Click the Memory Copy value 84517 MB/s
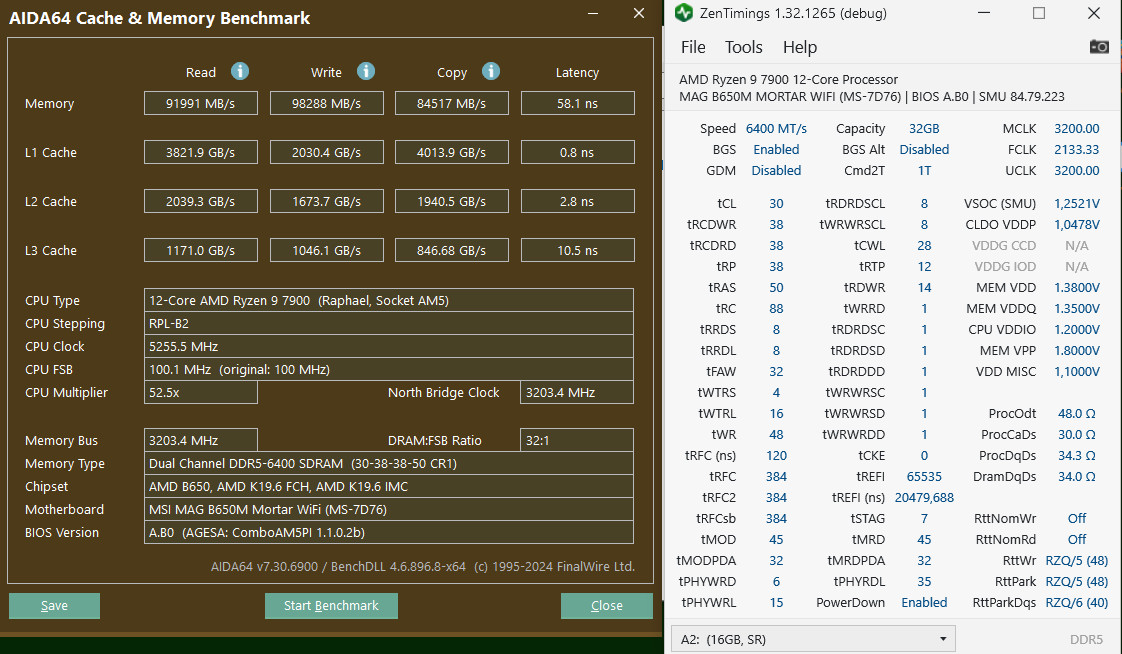This screenshot has width=1122, height=654. [x=452, y=103]
